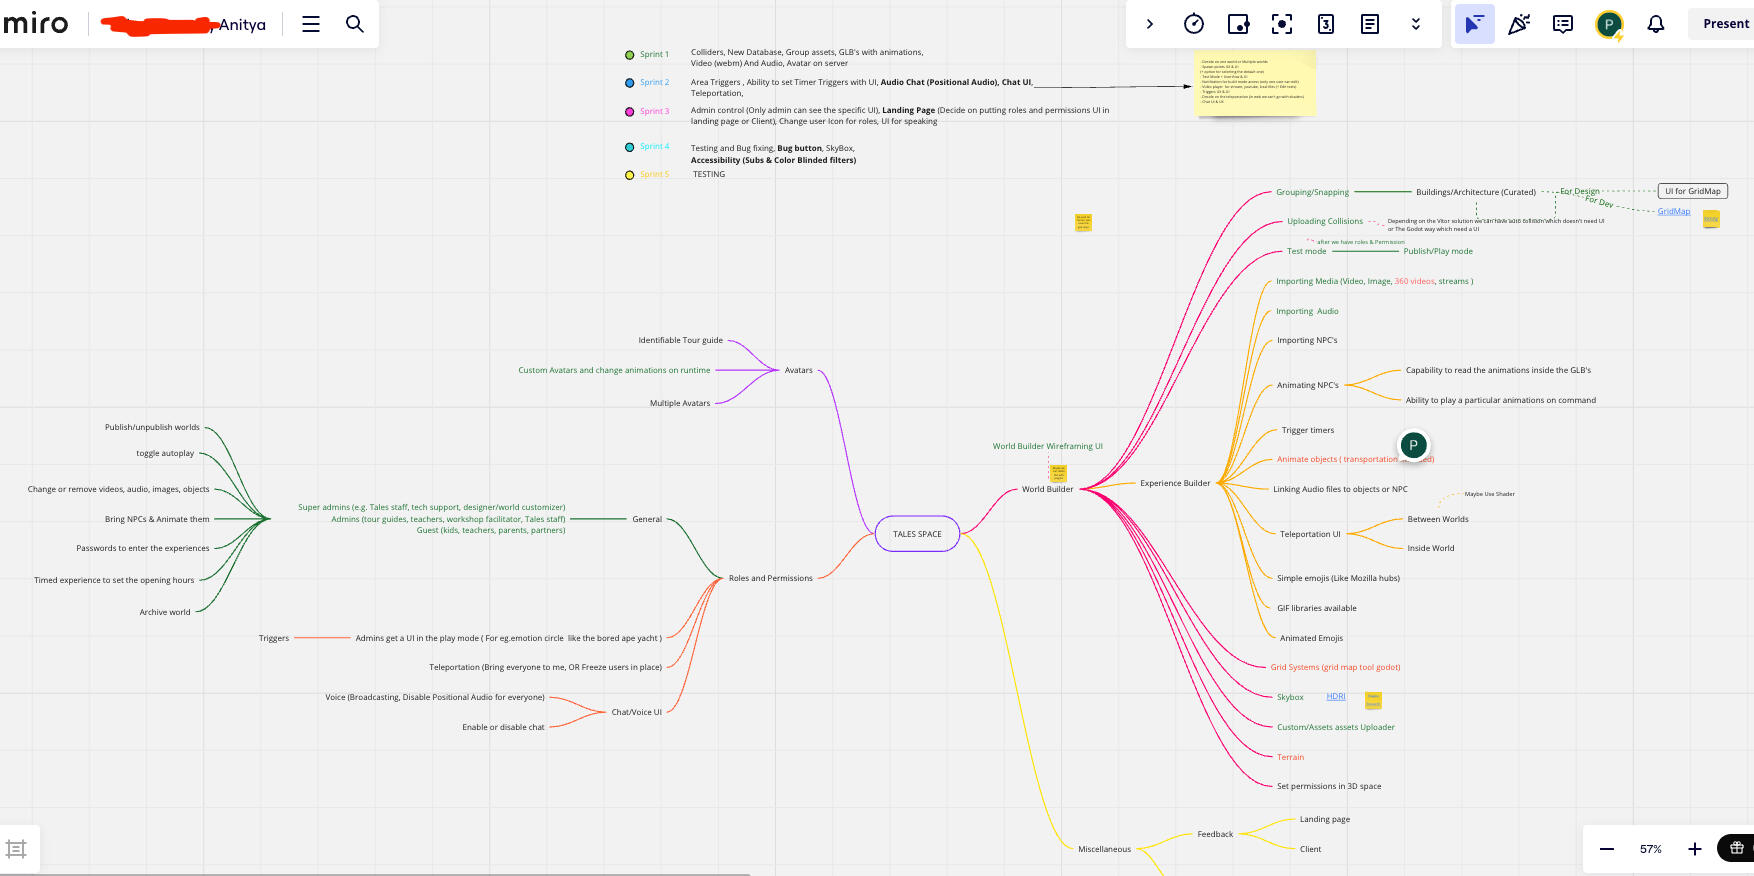Open the notes panel icon
The width and height of the screenshot is (1754, 876).
click(1370, 24)
